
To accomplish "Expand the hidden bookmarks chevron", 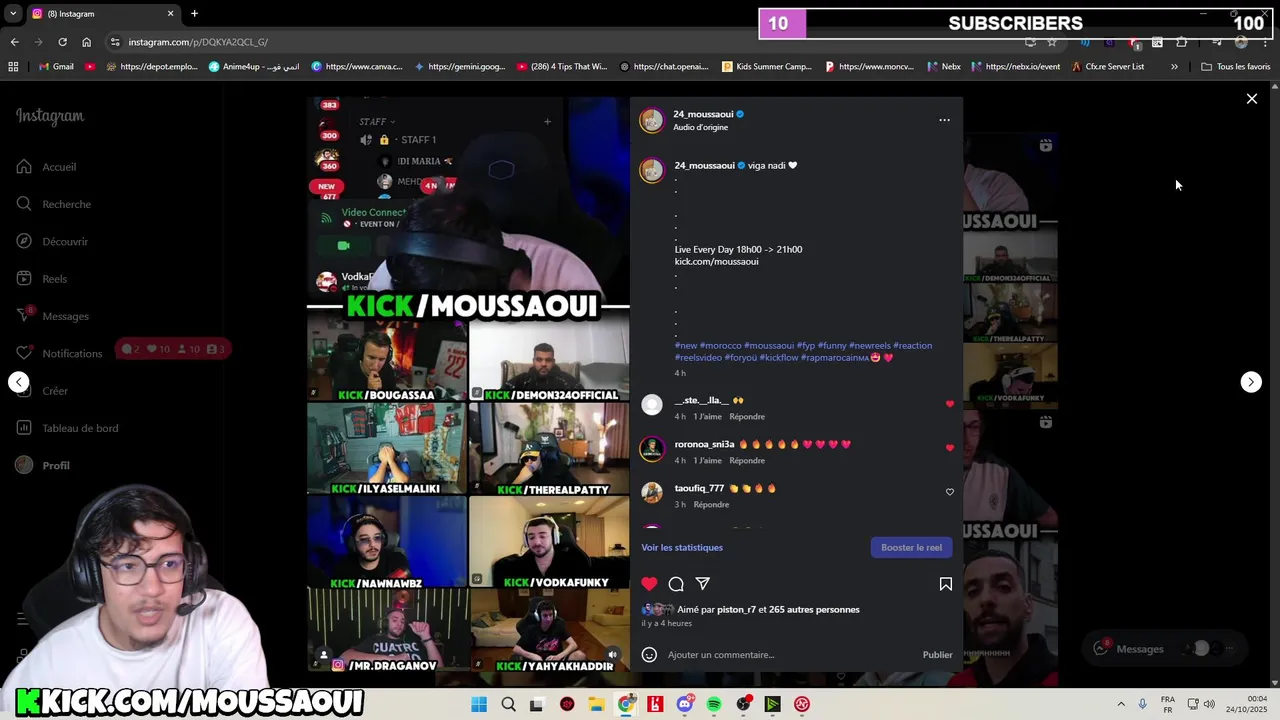I will (x=1174, y=67).
